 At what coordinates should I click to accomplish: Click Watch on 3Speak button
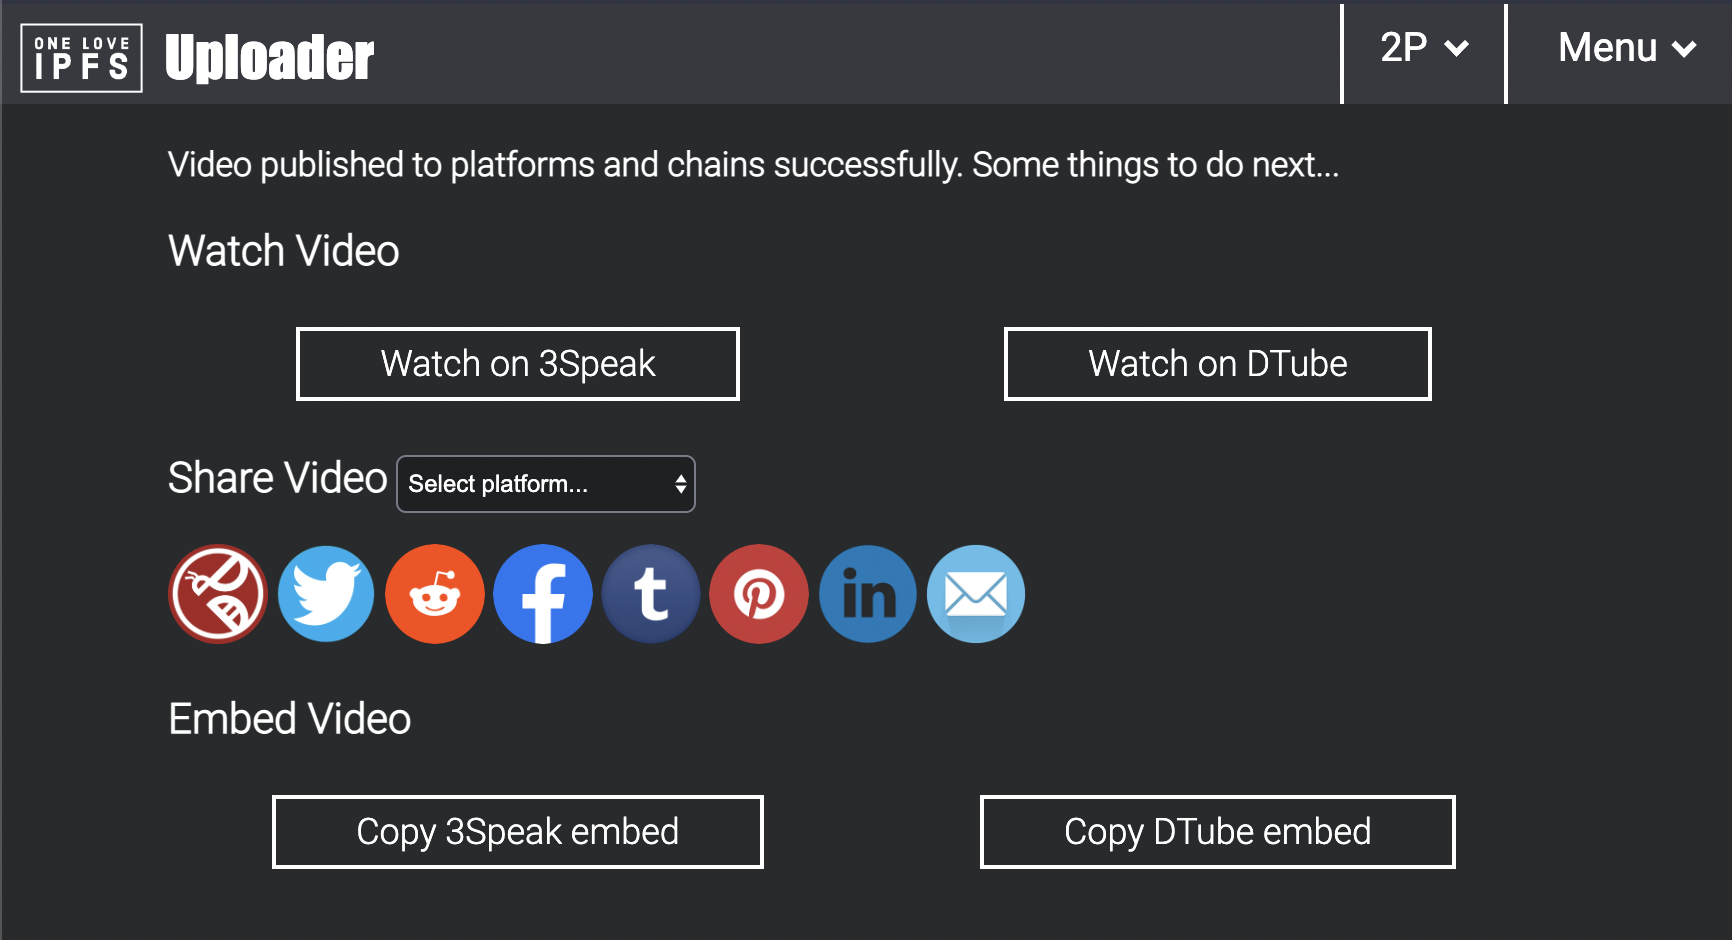pos(518,364)
